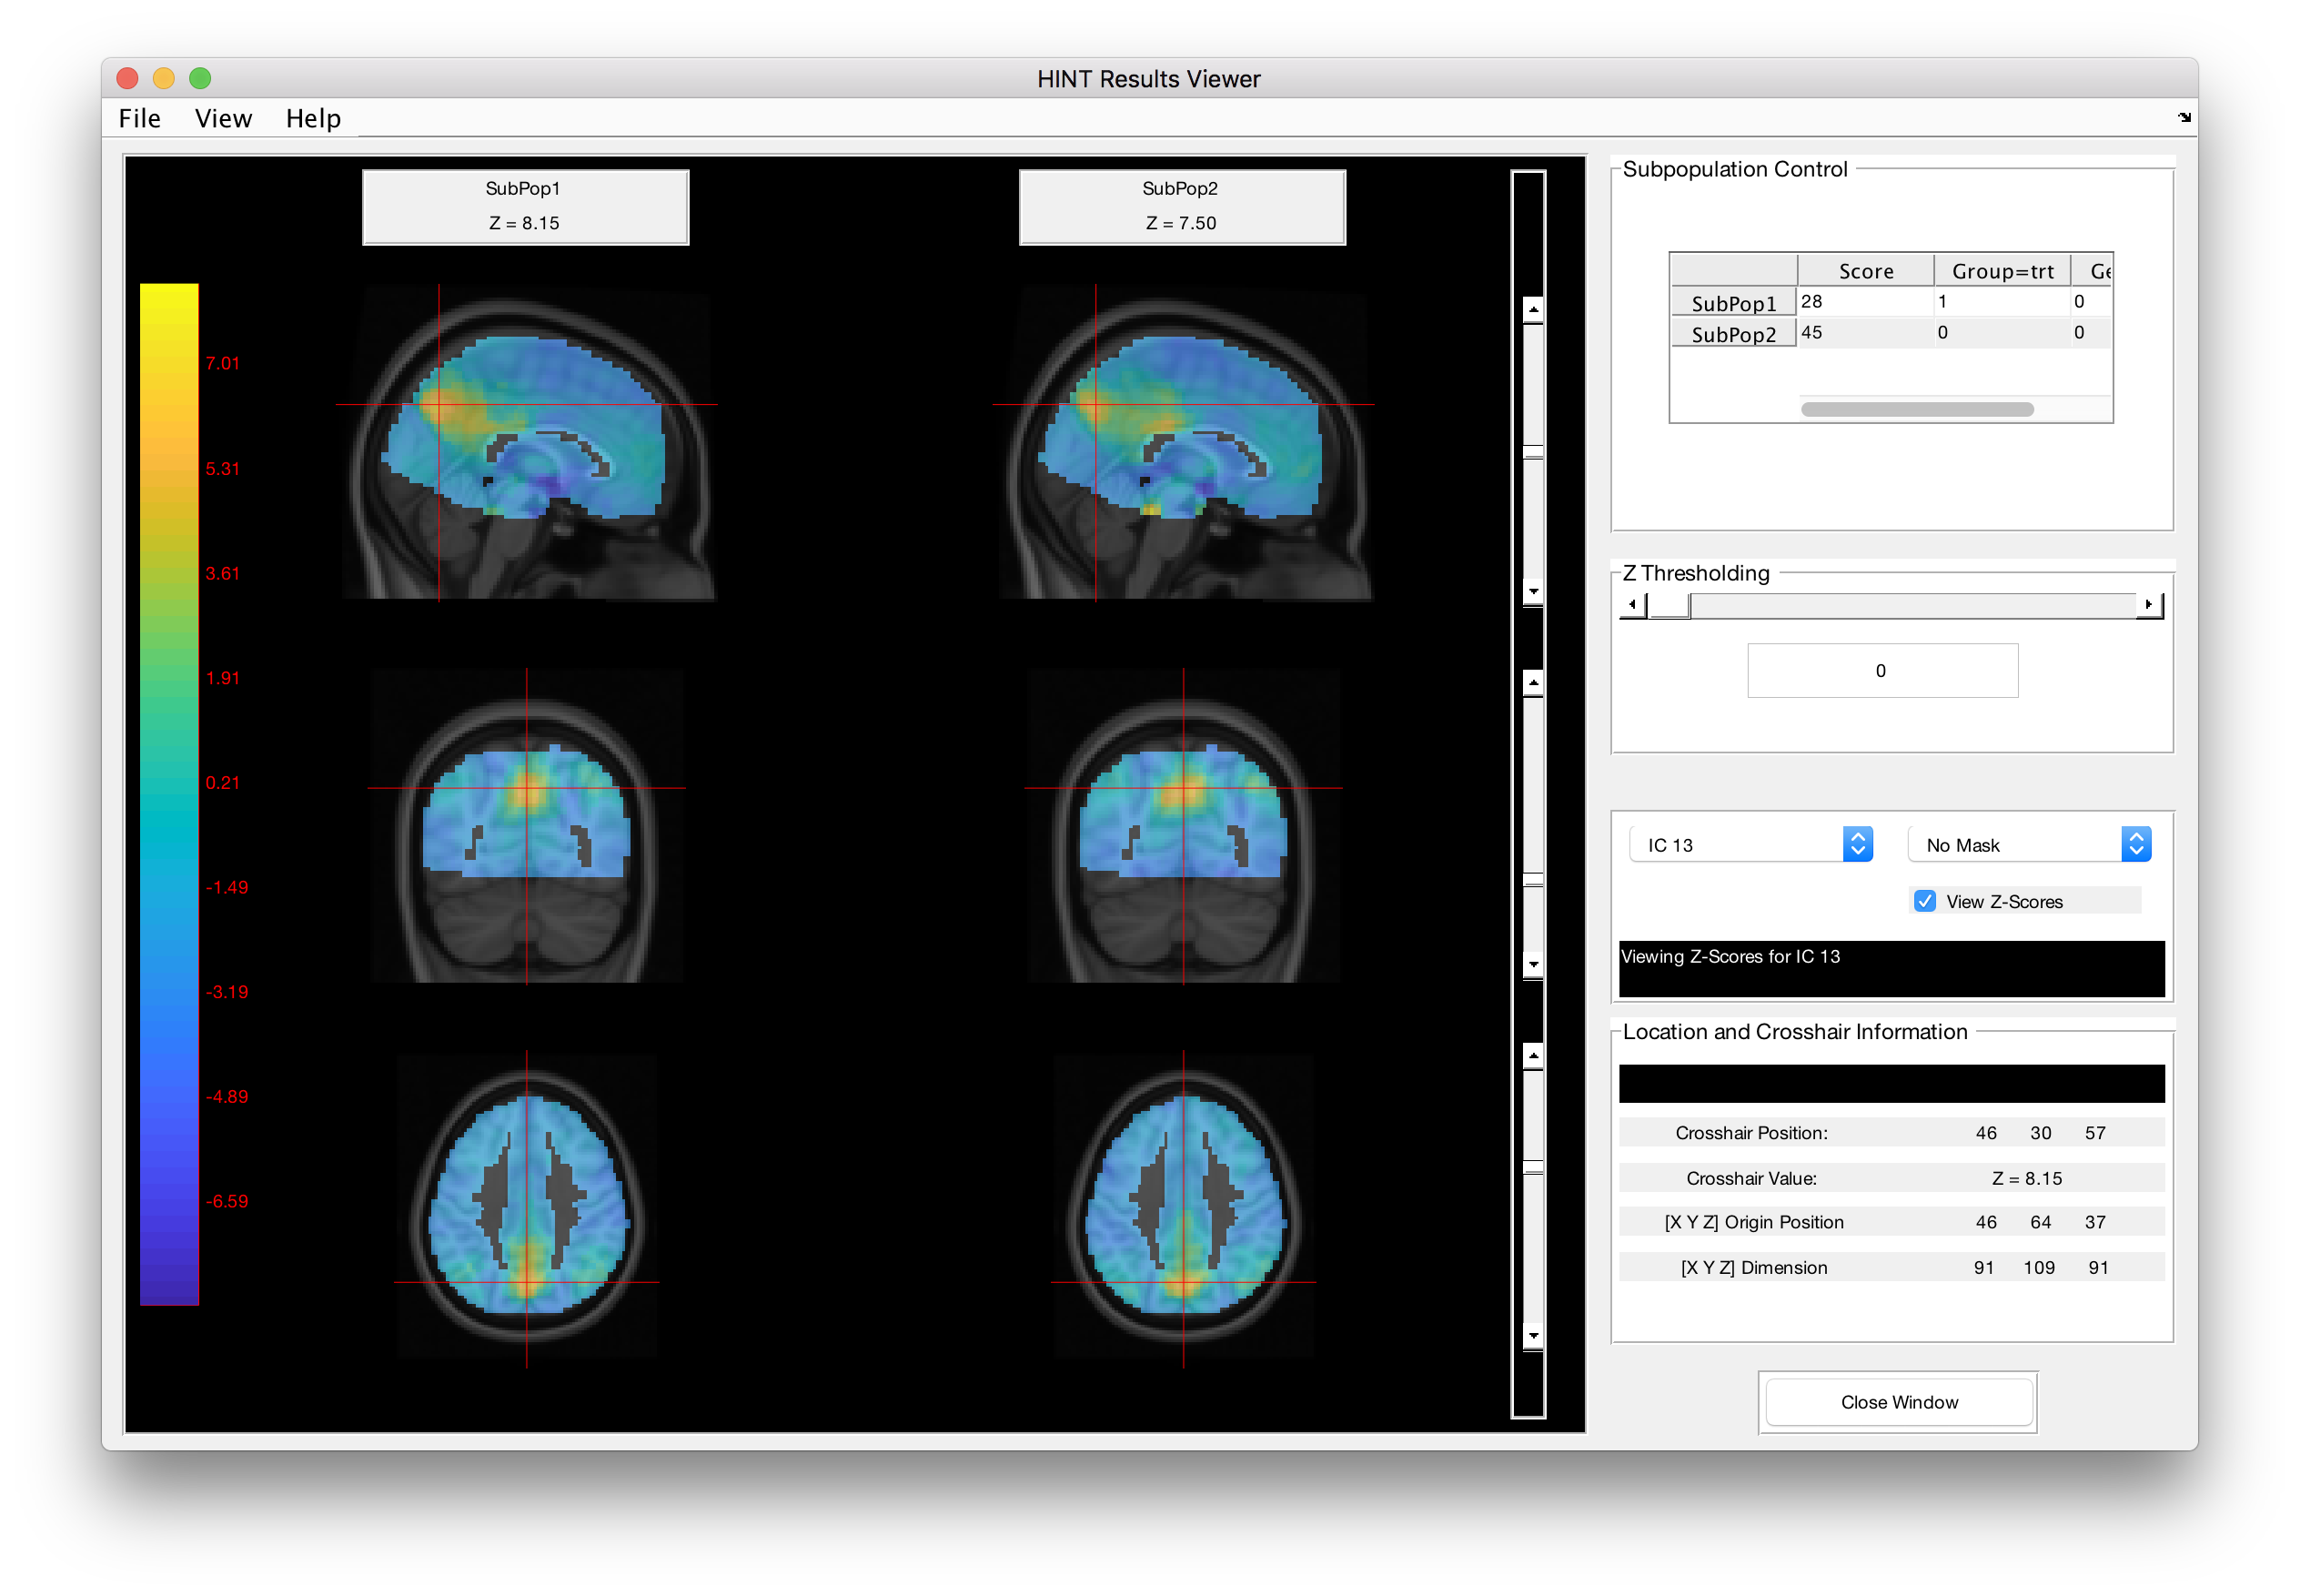Screen dimensions: 2300x1596
Task: Click Z Thresholding right arrow
Action: tap(2149, 605)
